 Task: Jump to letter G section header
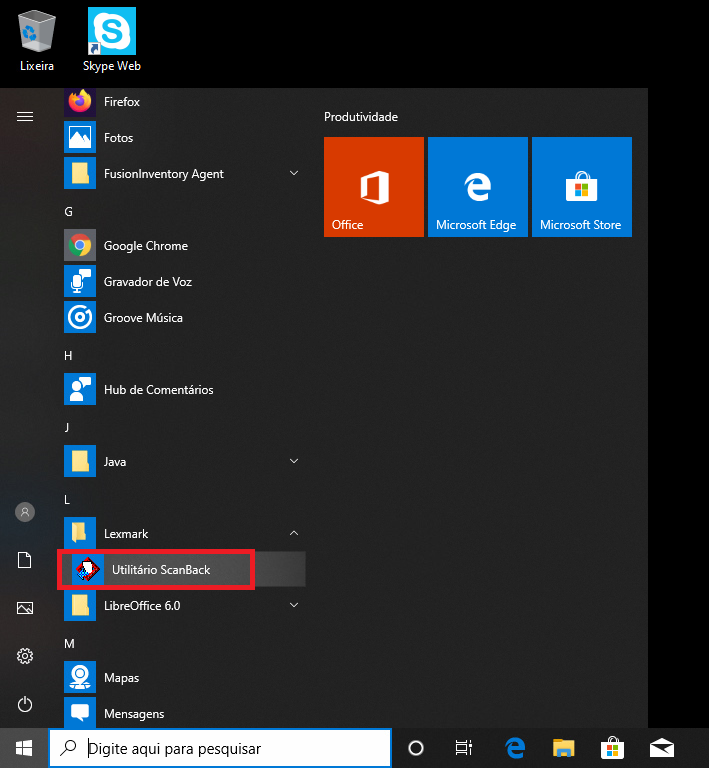click(x=69, y=212)
